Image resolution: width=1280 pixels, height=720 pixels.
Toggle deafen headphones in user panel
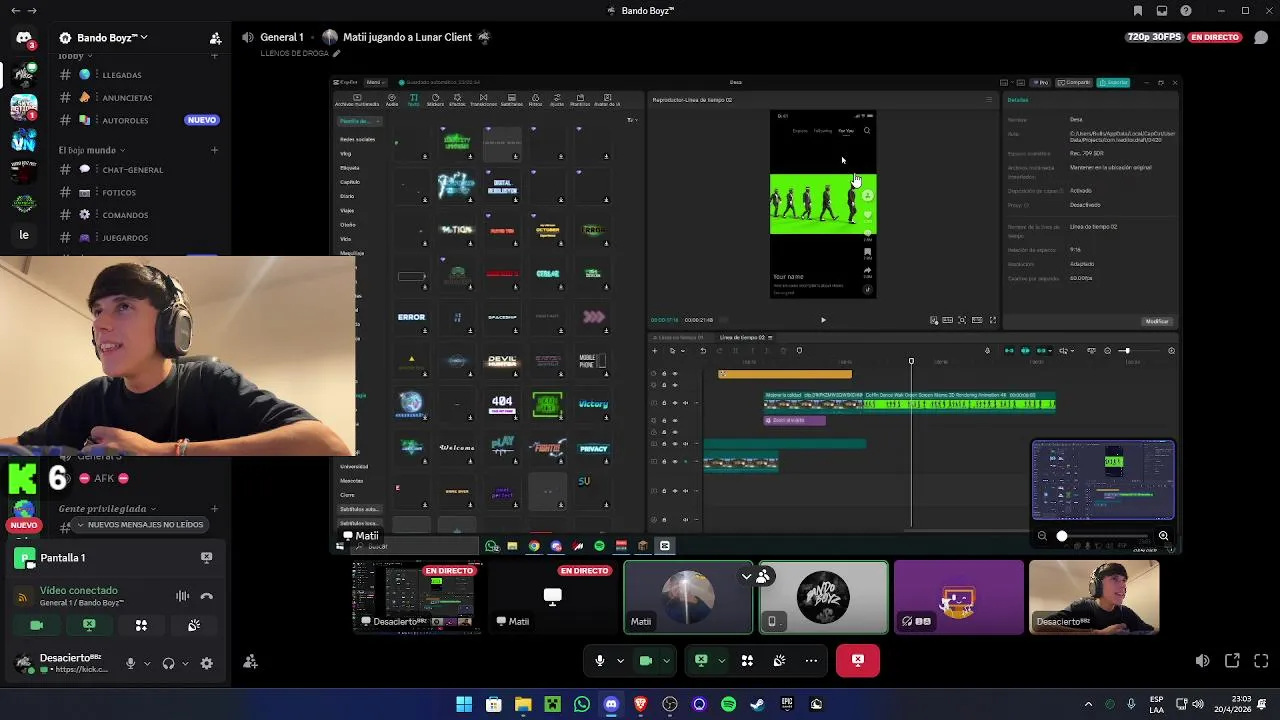168,663
